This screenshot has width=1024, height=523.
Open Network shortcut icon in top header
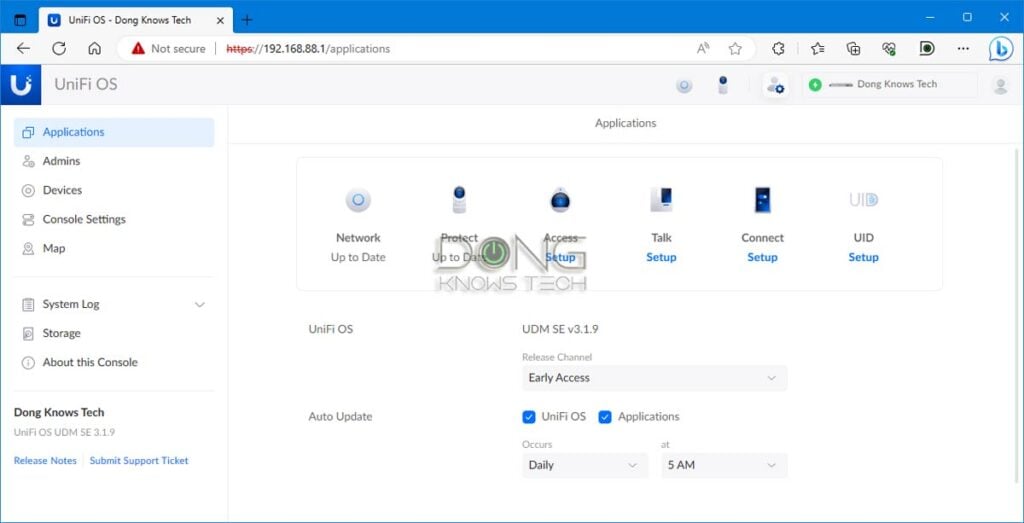coord(684,85)
